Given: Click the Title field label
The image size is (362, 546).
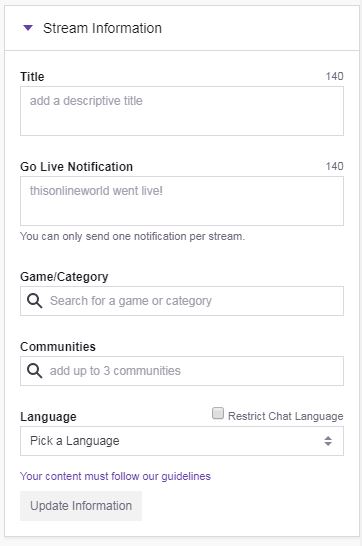Looking at the screenshot, I should tap(32, 77).
